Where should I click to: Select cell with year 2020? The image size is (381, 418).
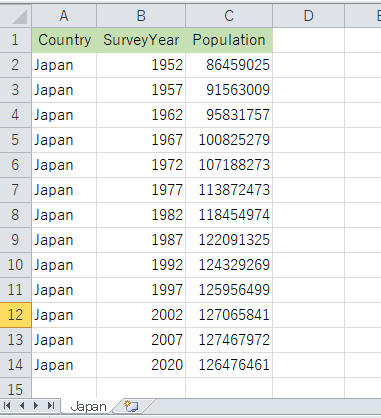click(141, 365)
